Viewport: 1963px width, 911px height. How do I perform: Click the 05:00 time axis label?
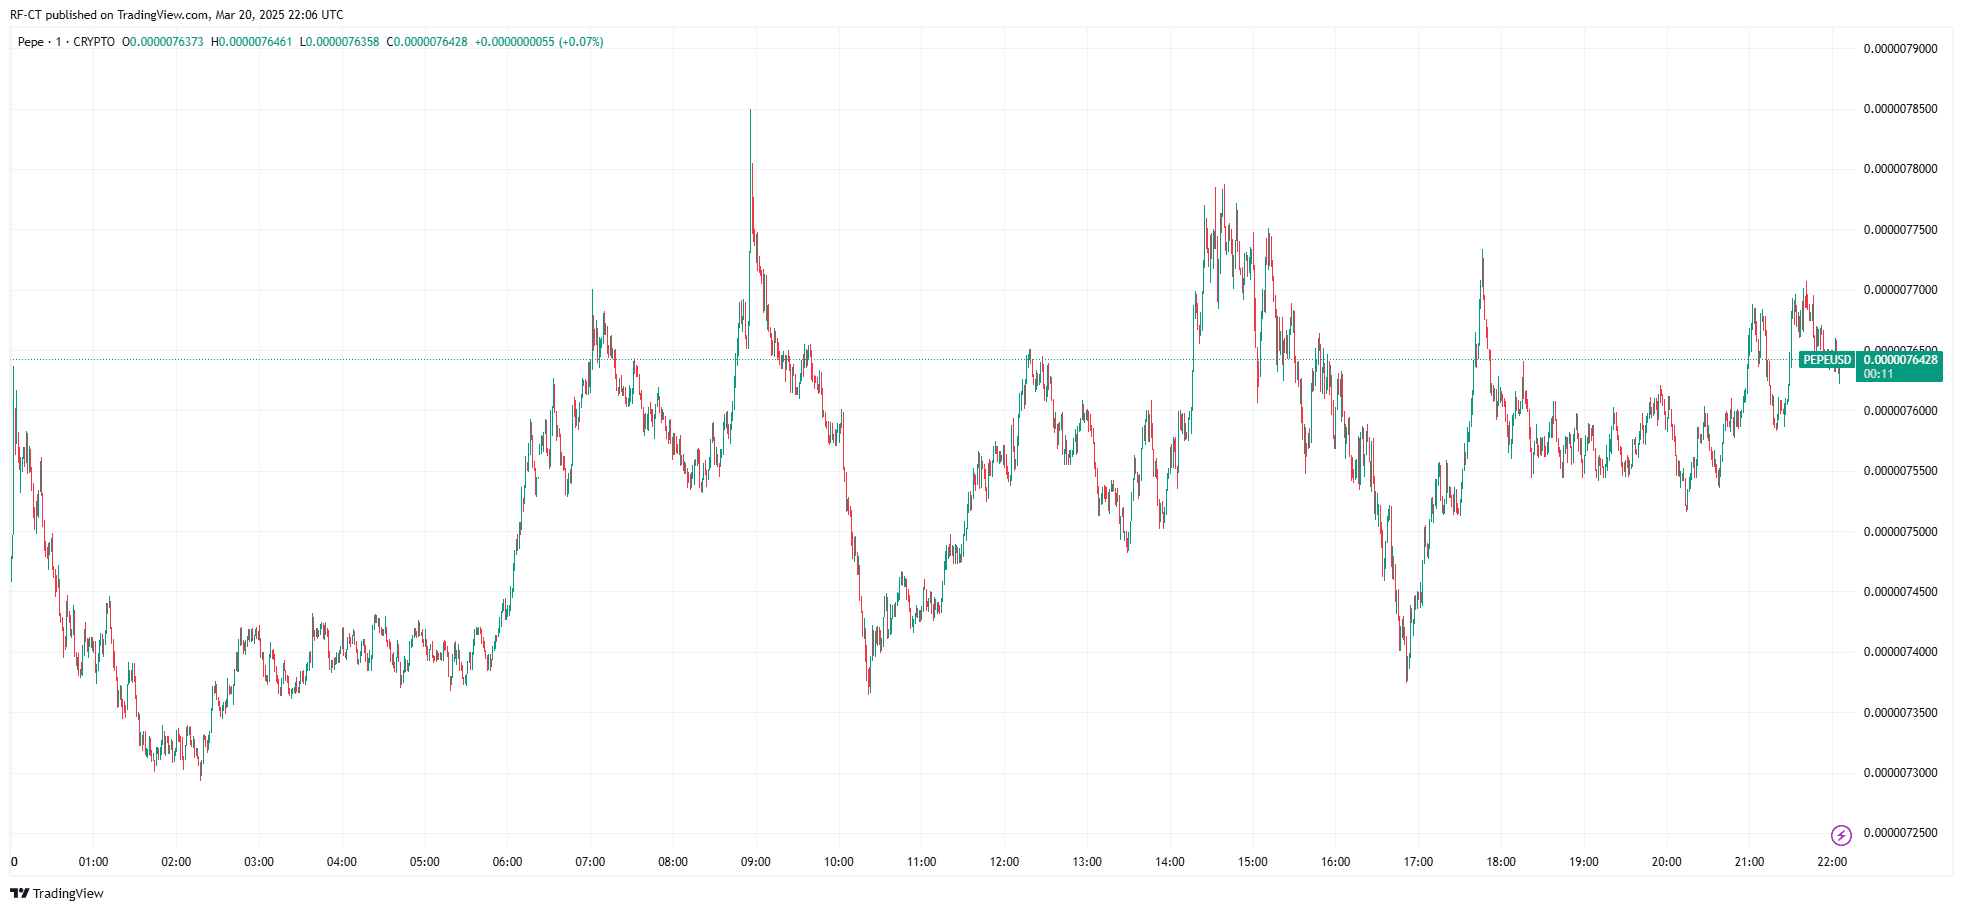425,862
